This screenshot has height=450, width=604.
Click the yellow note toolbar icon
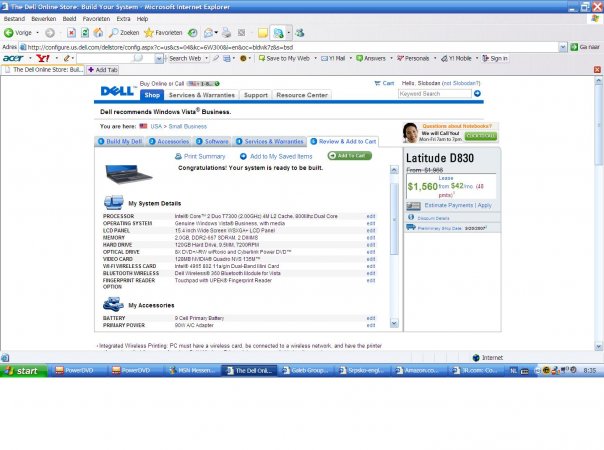[x=263, y=33]
